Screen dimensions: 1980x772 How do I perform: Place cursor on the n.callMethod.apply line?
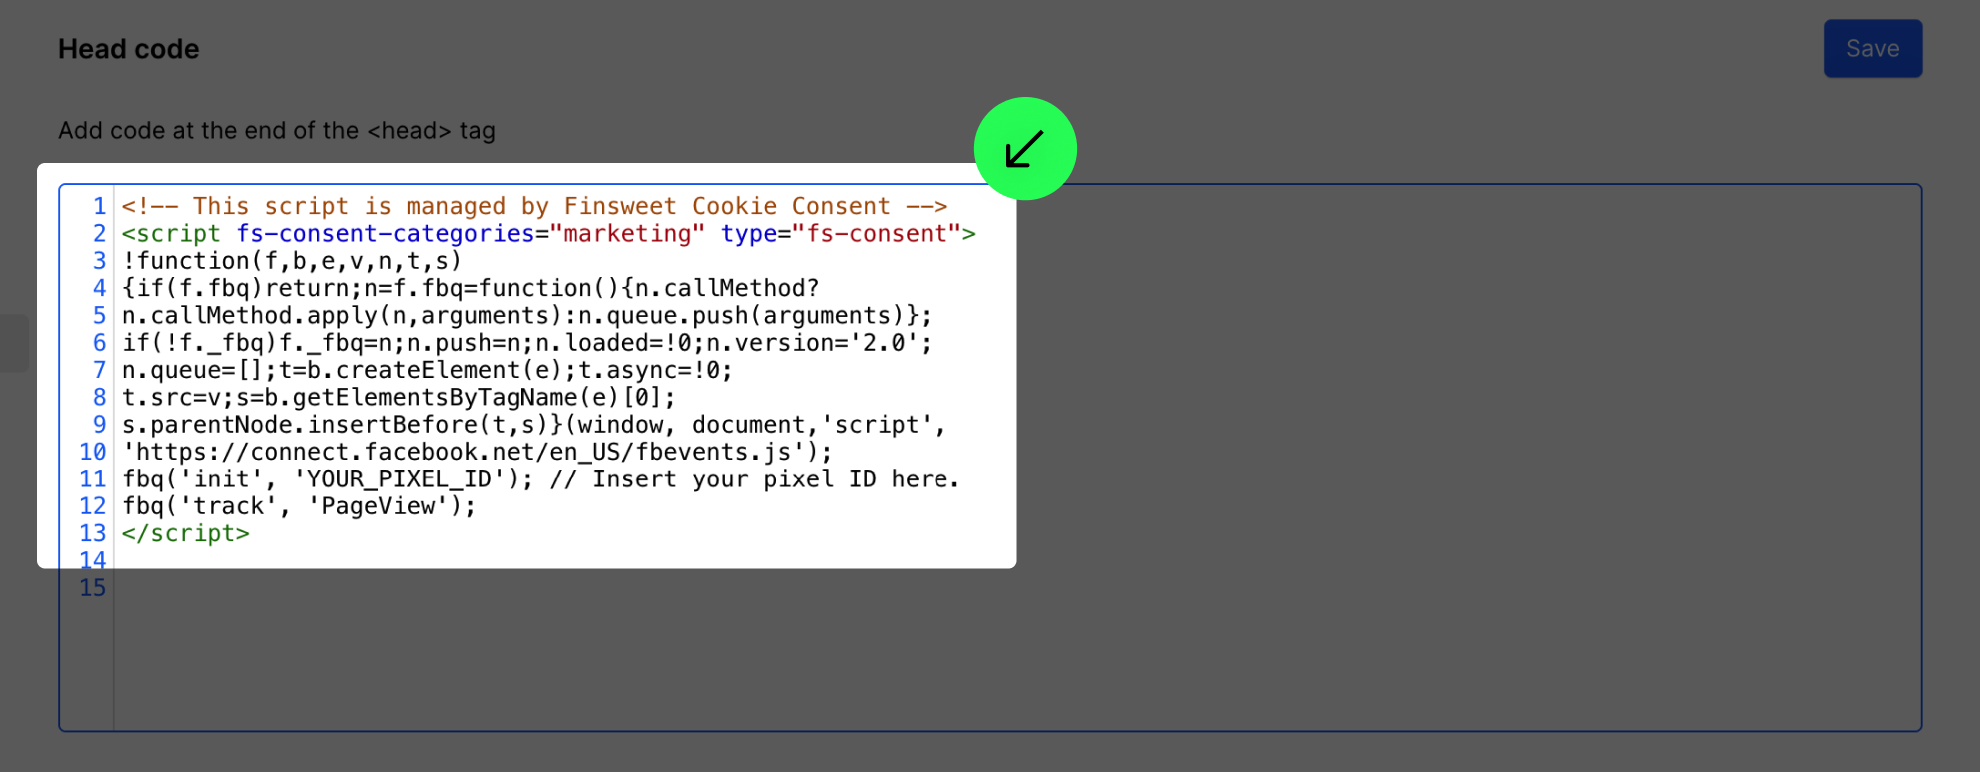[526, 316]
